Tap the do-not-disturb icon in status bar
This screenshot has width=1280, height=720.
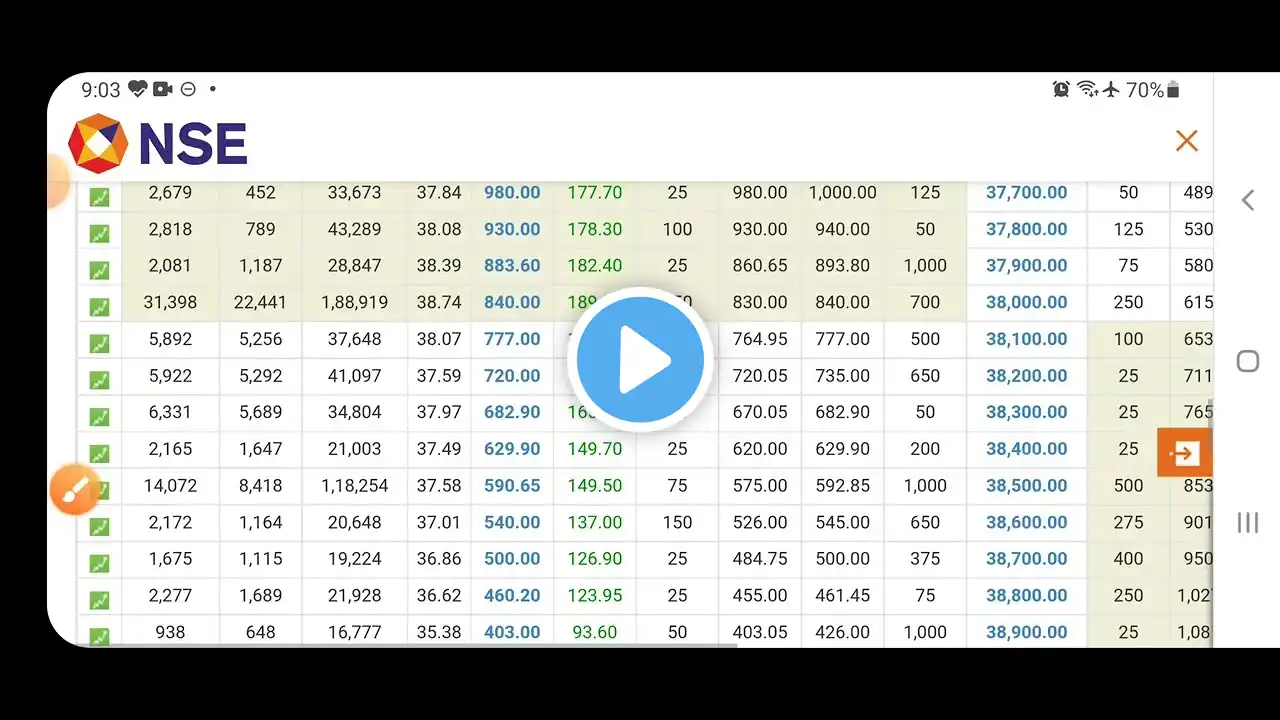(x=188, y=89)
